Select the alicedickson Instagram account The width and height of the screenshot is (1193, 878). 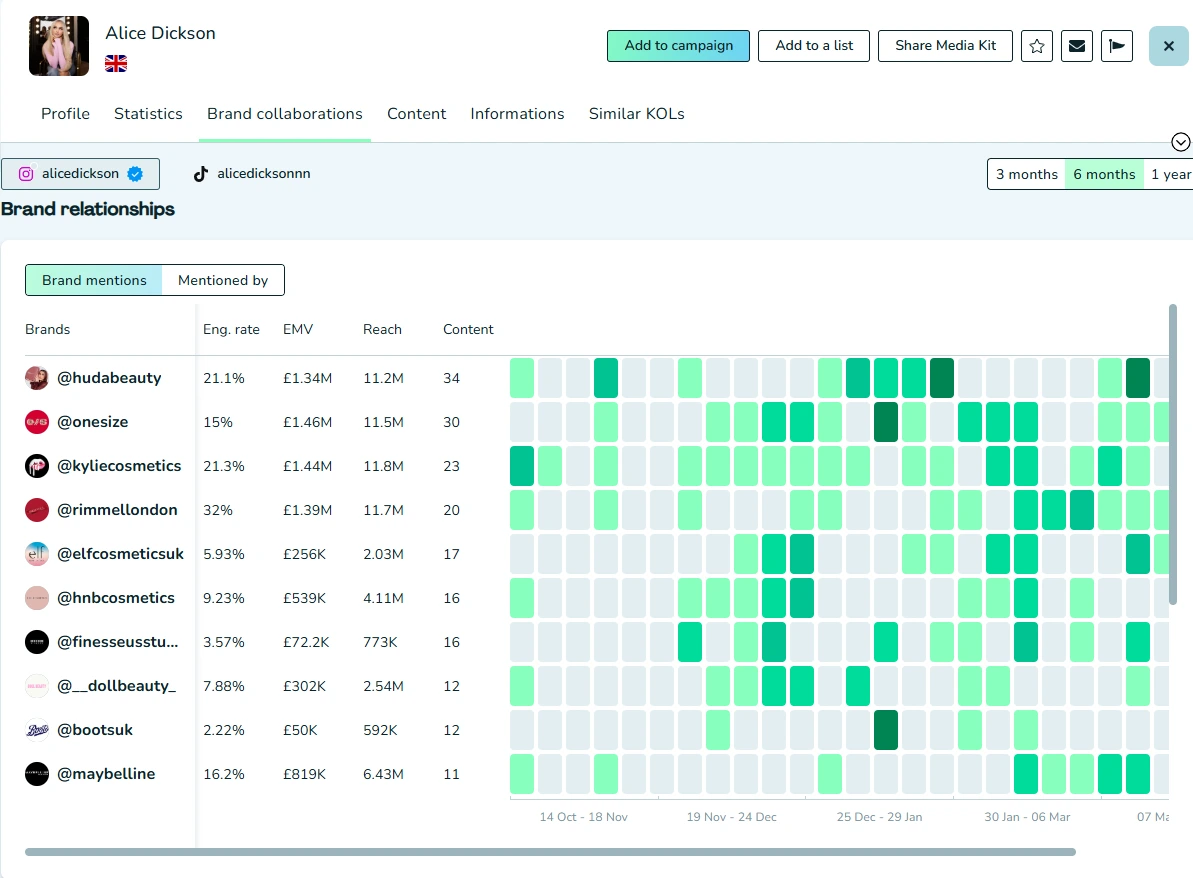point(81,173)
